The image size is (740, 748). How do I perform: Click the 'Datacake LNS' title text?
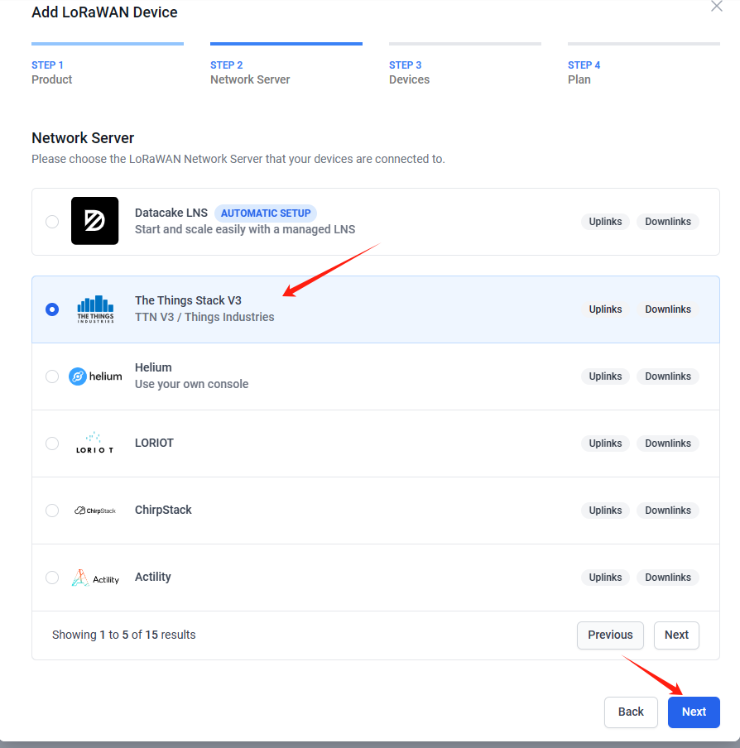(x=171, y=213)
